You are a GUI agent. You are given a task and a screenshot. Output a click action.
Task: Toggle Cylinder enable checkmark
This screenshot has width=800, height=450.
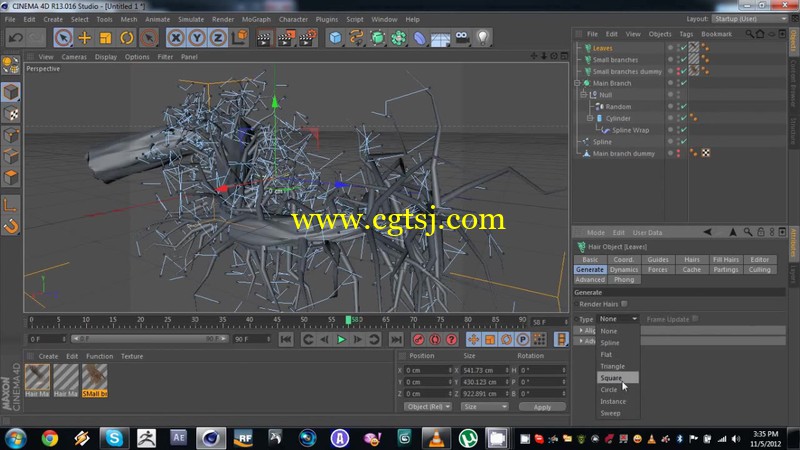(684, 118)
